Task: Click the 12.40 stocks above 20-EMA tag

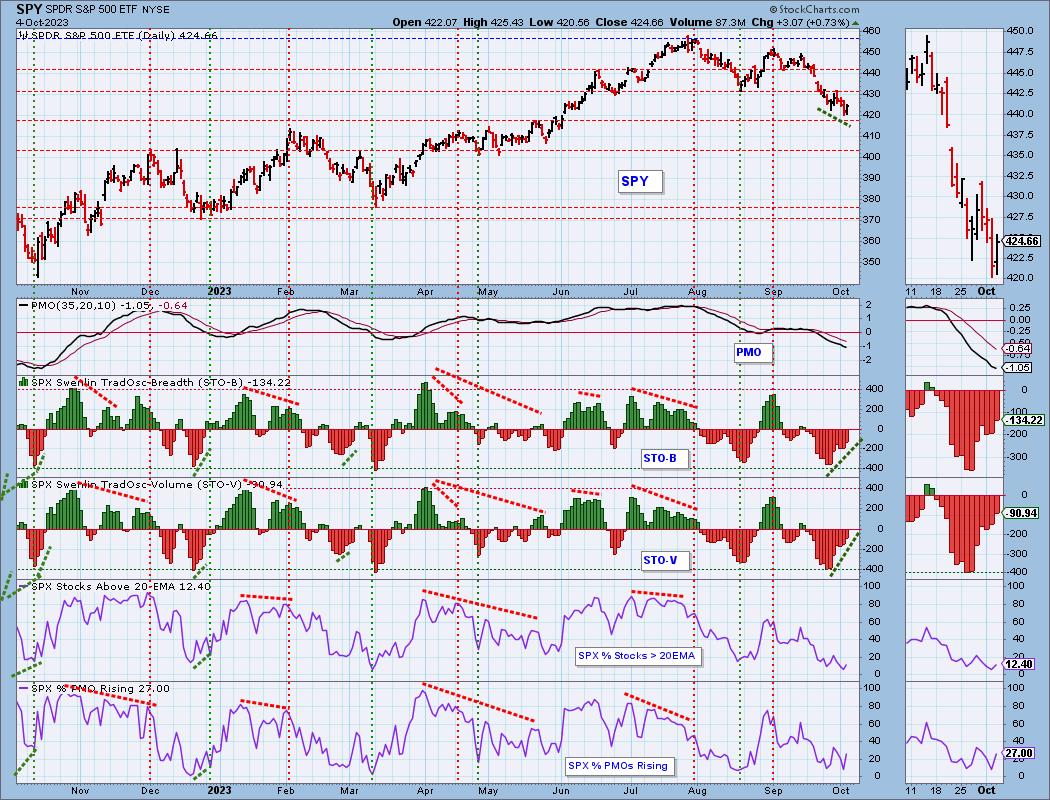Action: (1021, 664)
